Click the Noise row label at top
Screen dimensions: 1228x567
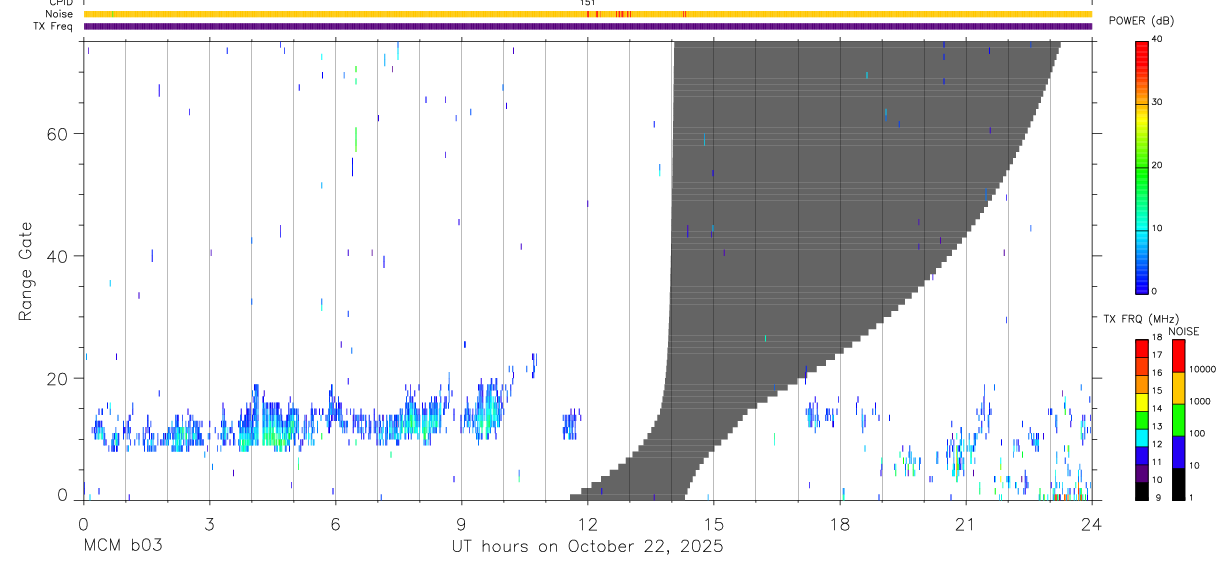[60, 14]
